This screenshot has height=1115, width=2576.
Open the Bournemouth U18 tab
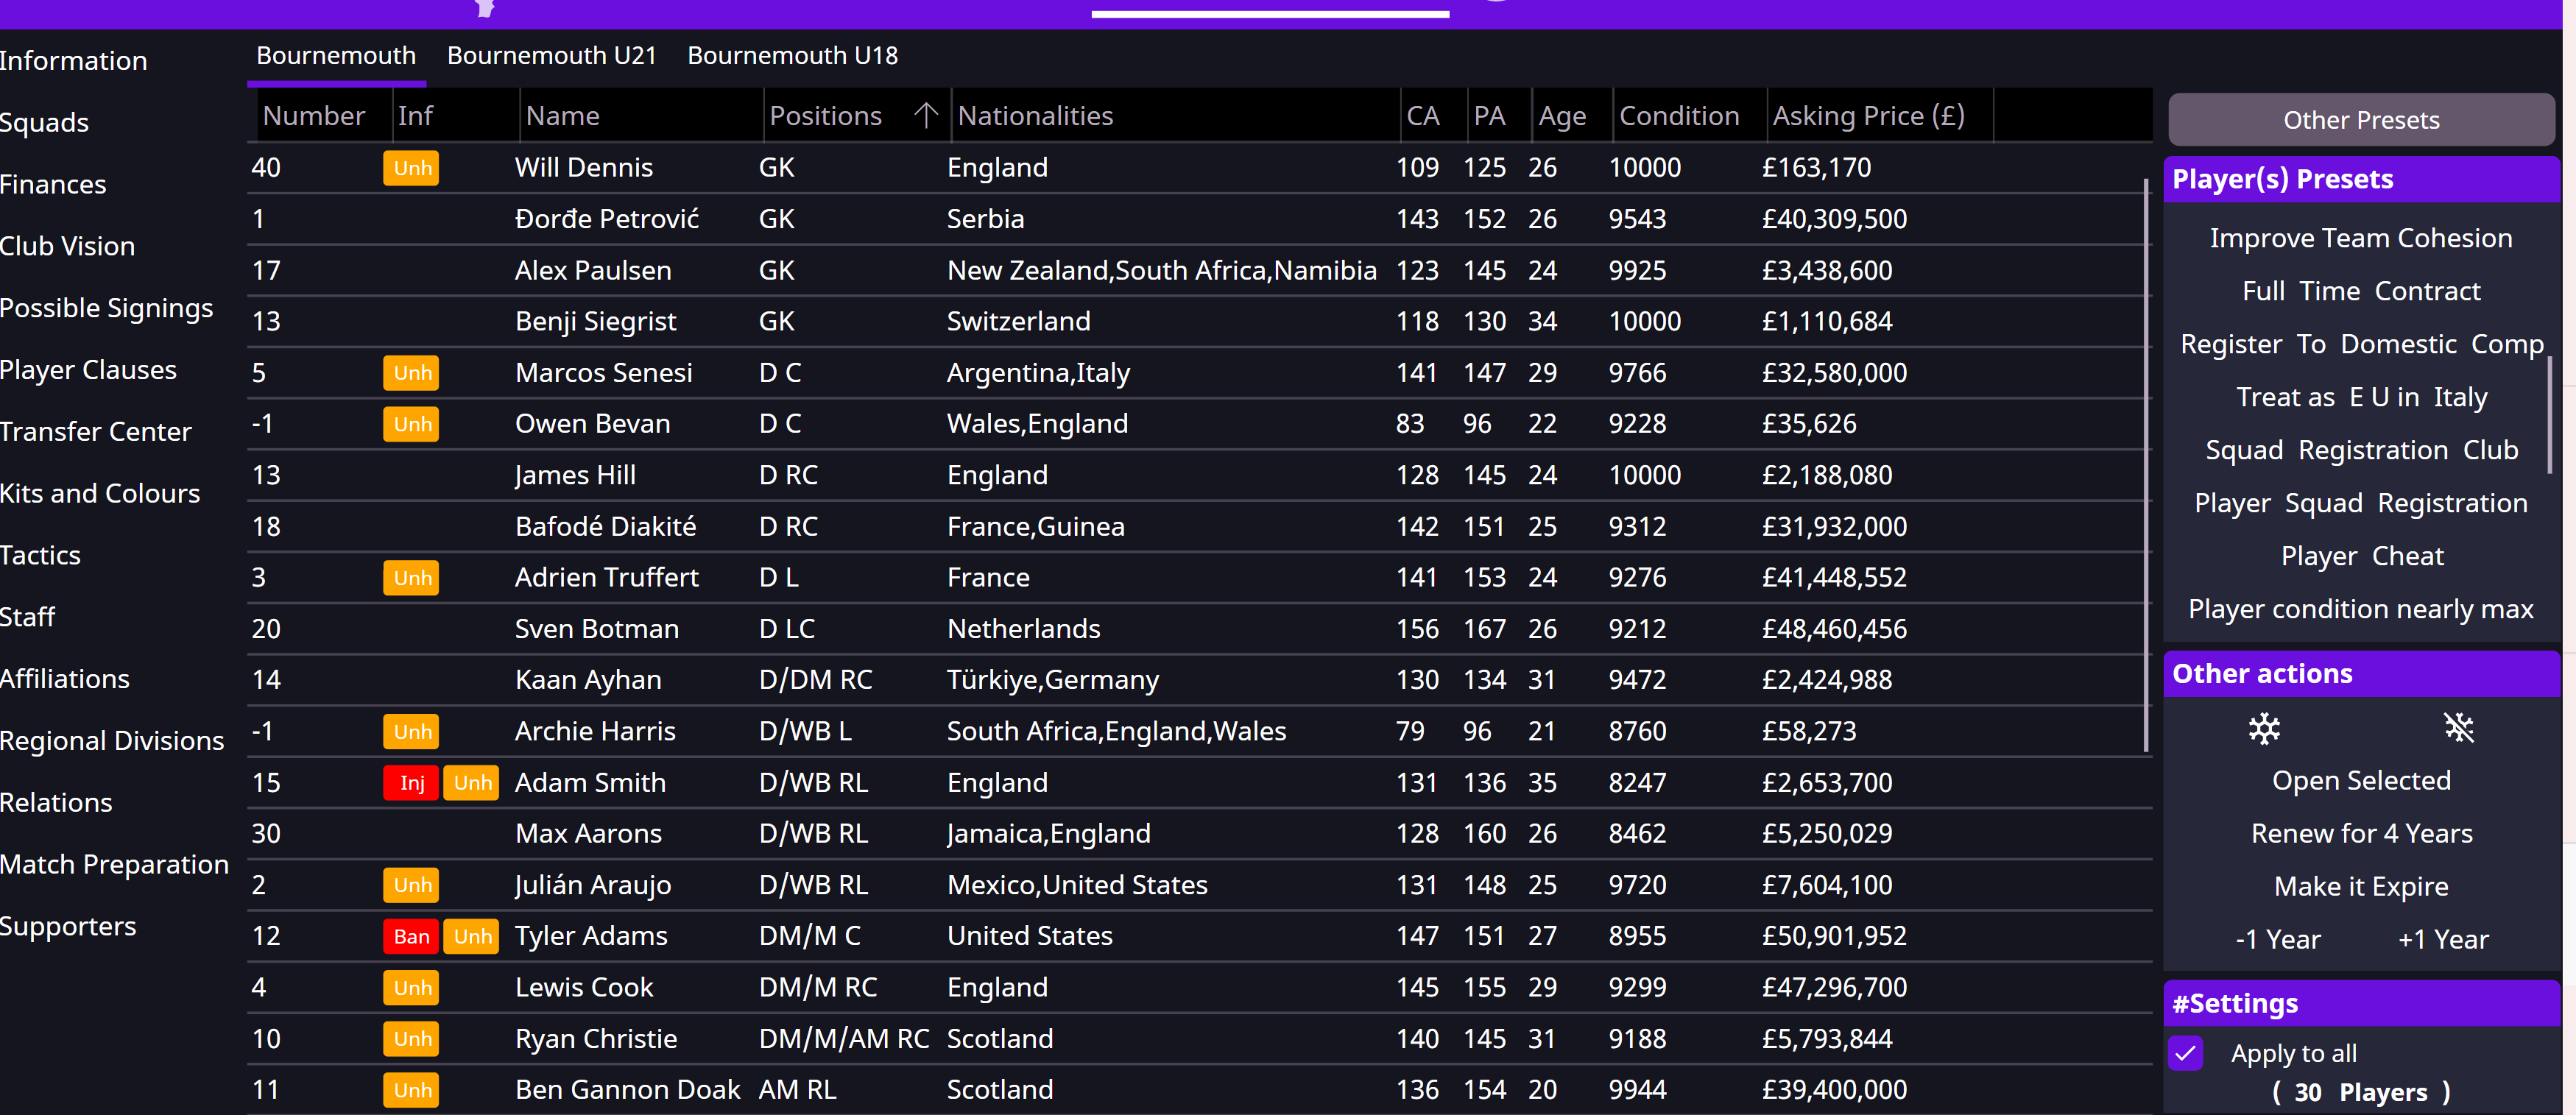(x=792, y=56)
